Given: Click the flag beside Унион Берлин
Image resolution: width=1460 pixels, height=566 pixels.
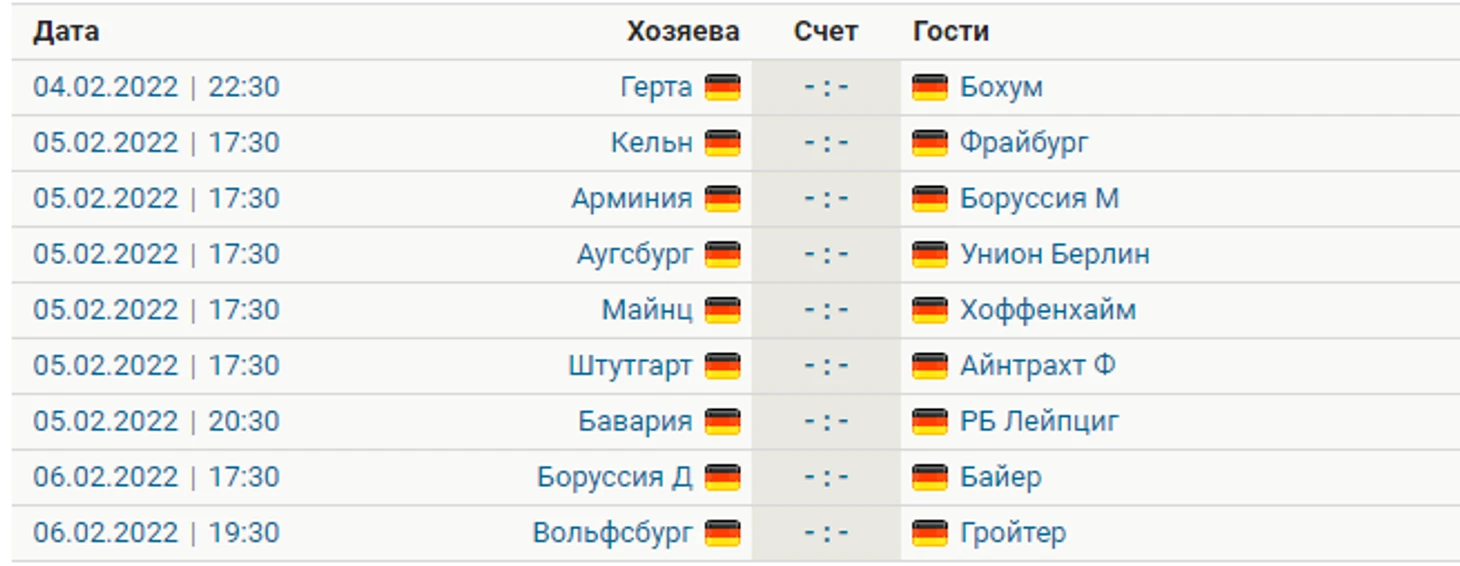Looking at the screenshot, I should (x=930, y=255).
